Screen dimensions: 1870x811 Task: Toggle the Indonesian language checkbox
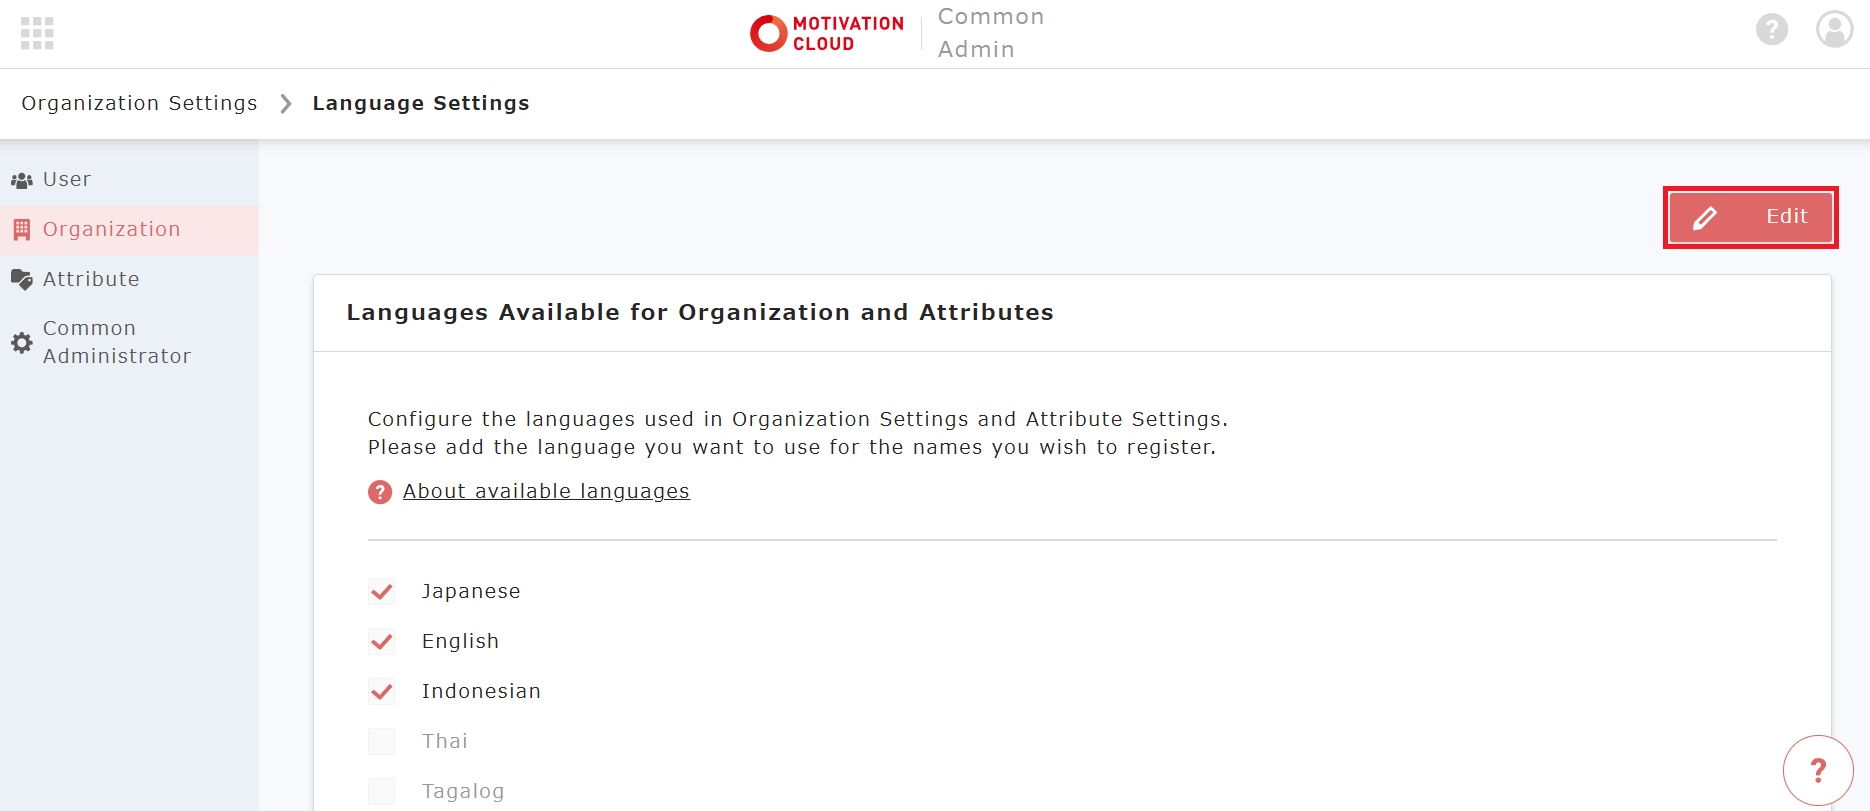coord(382,692)
